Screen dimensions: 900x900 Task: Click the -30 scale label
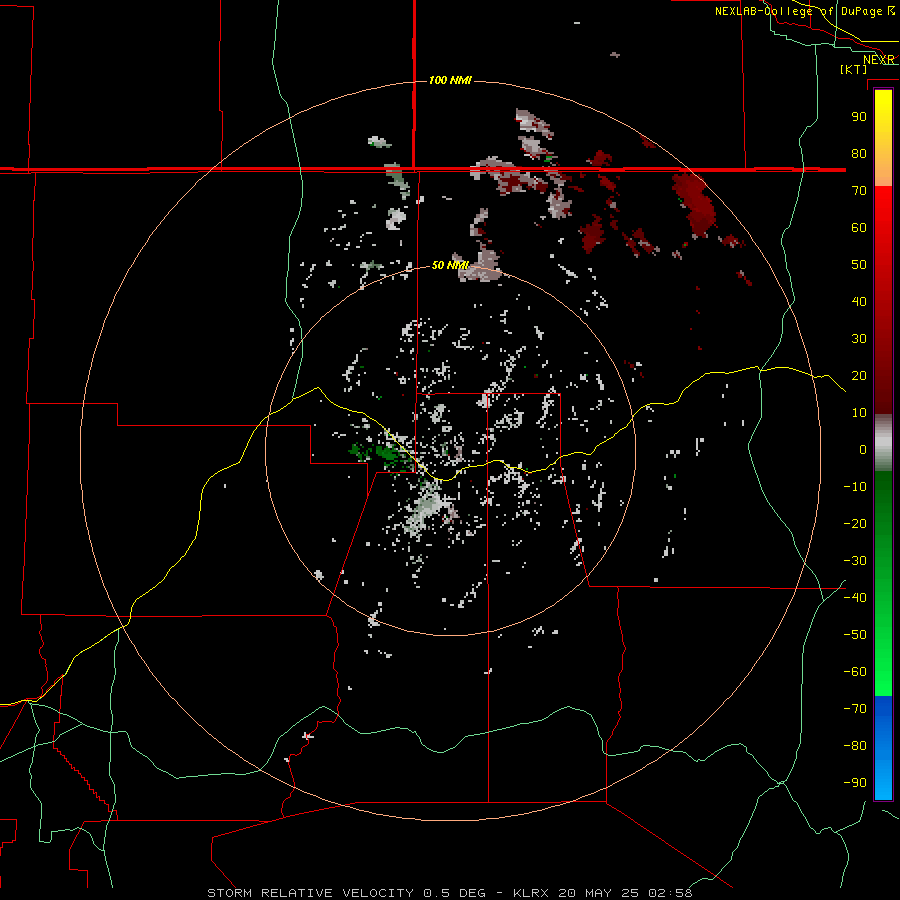coord(855,561)
